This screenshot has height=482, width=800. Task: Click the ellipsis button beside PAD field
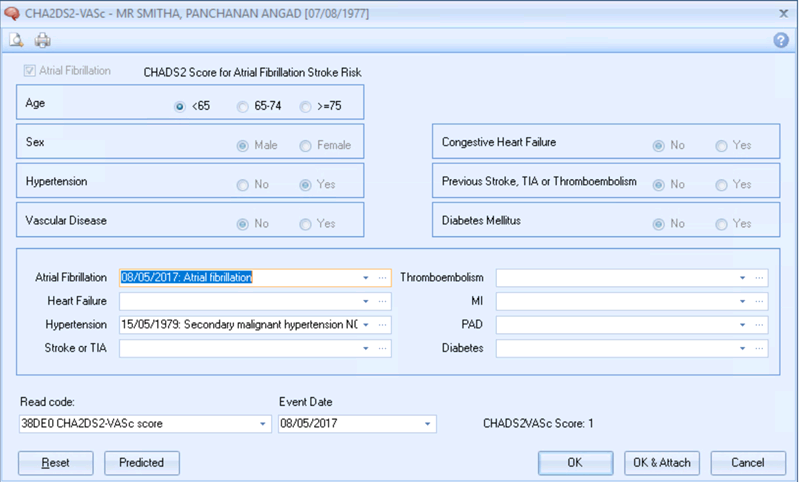[x=760, y=325]
